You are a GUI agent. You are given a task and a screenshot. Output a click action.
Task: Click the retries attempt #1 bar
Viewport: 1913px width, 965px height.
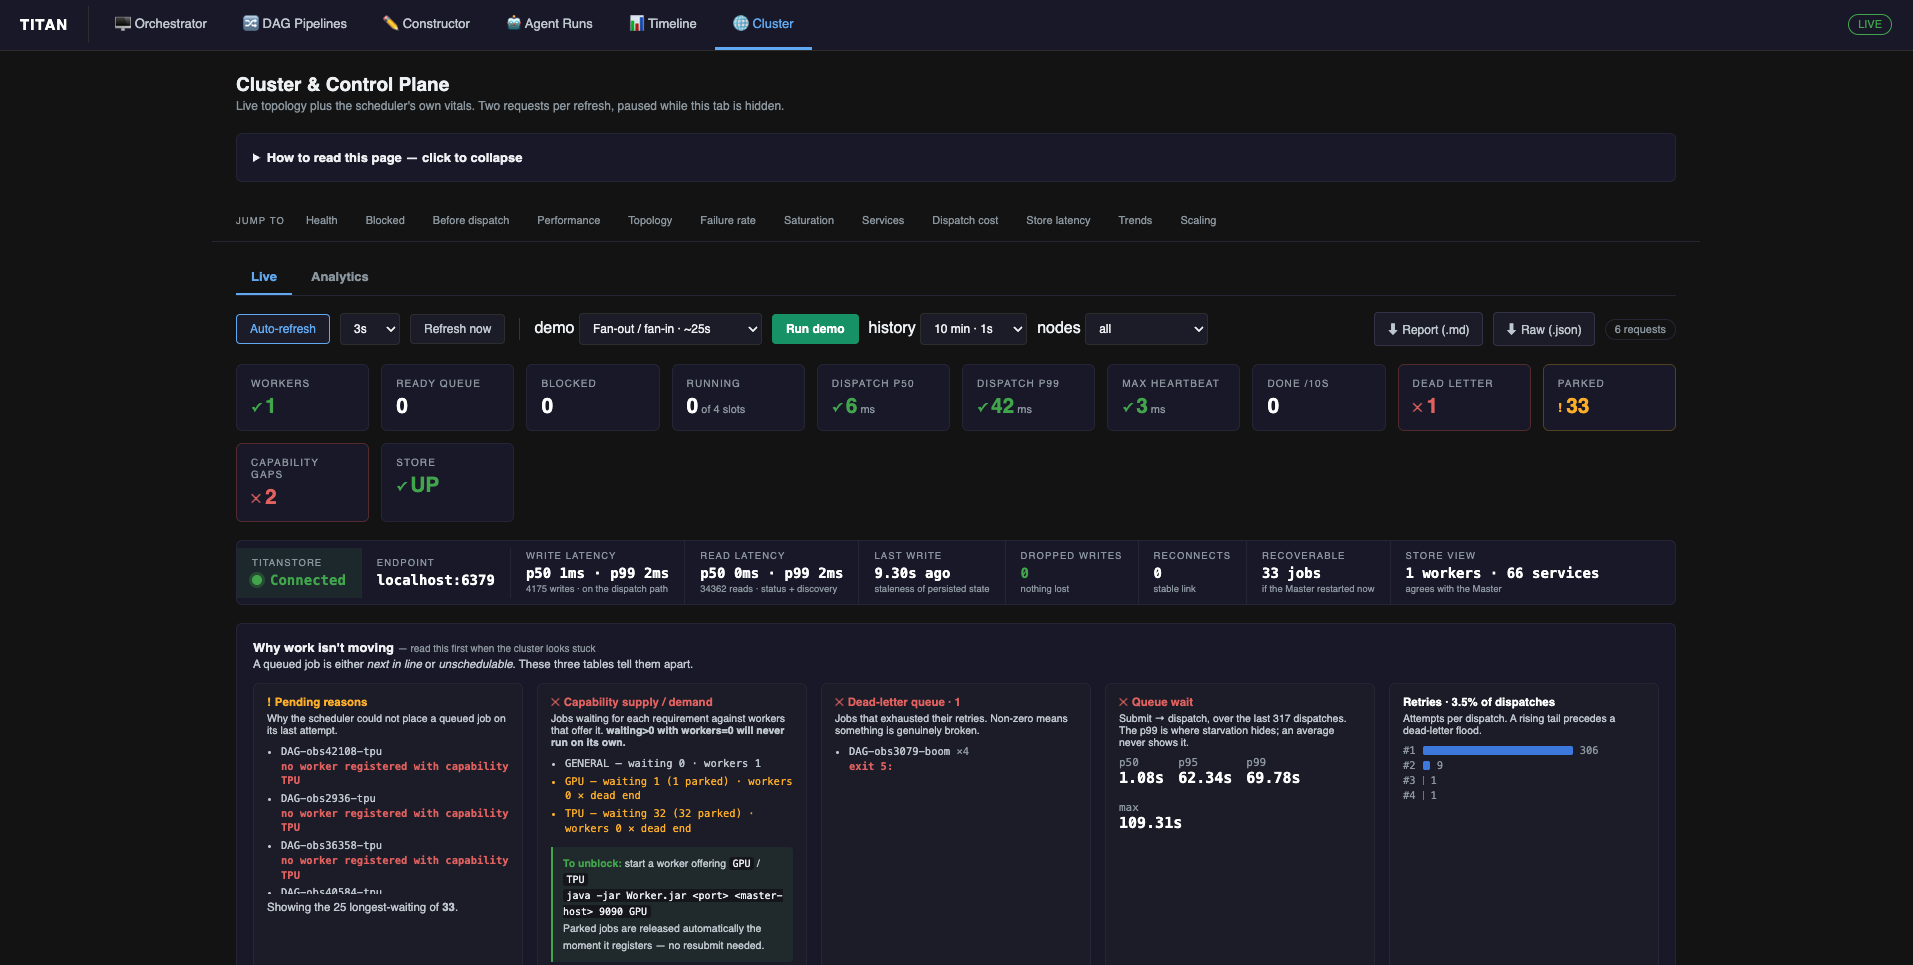point(1497,750)
